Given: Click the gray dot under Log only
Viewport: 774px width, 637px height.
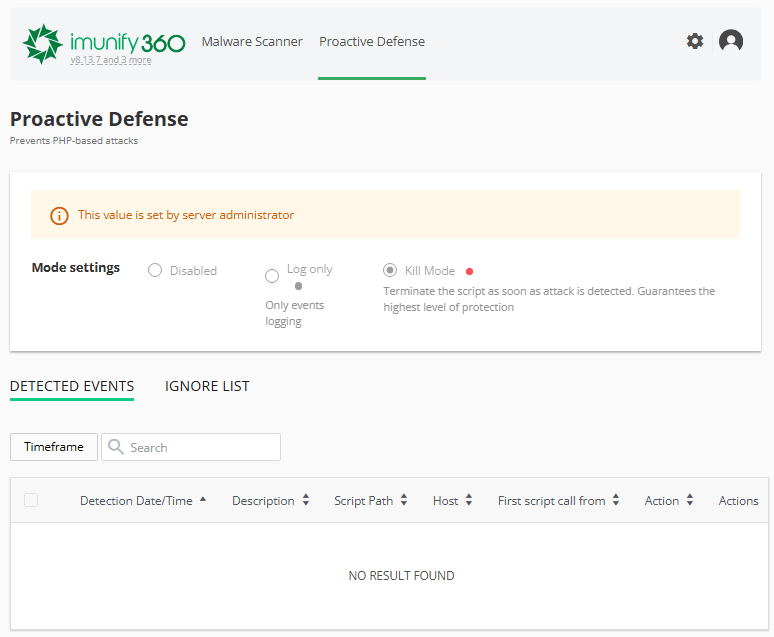Looking at the screenshot, I should (298, 286).
